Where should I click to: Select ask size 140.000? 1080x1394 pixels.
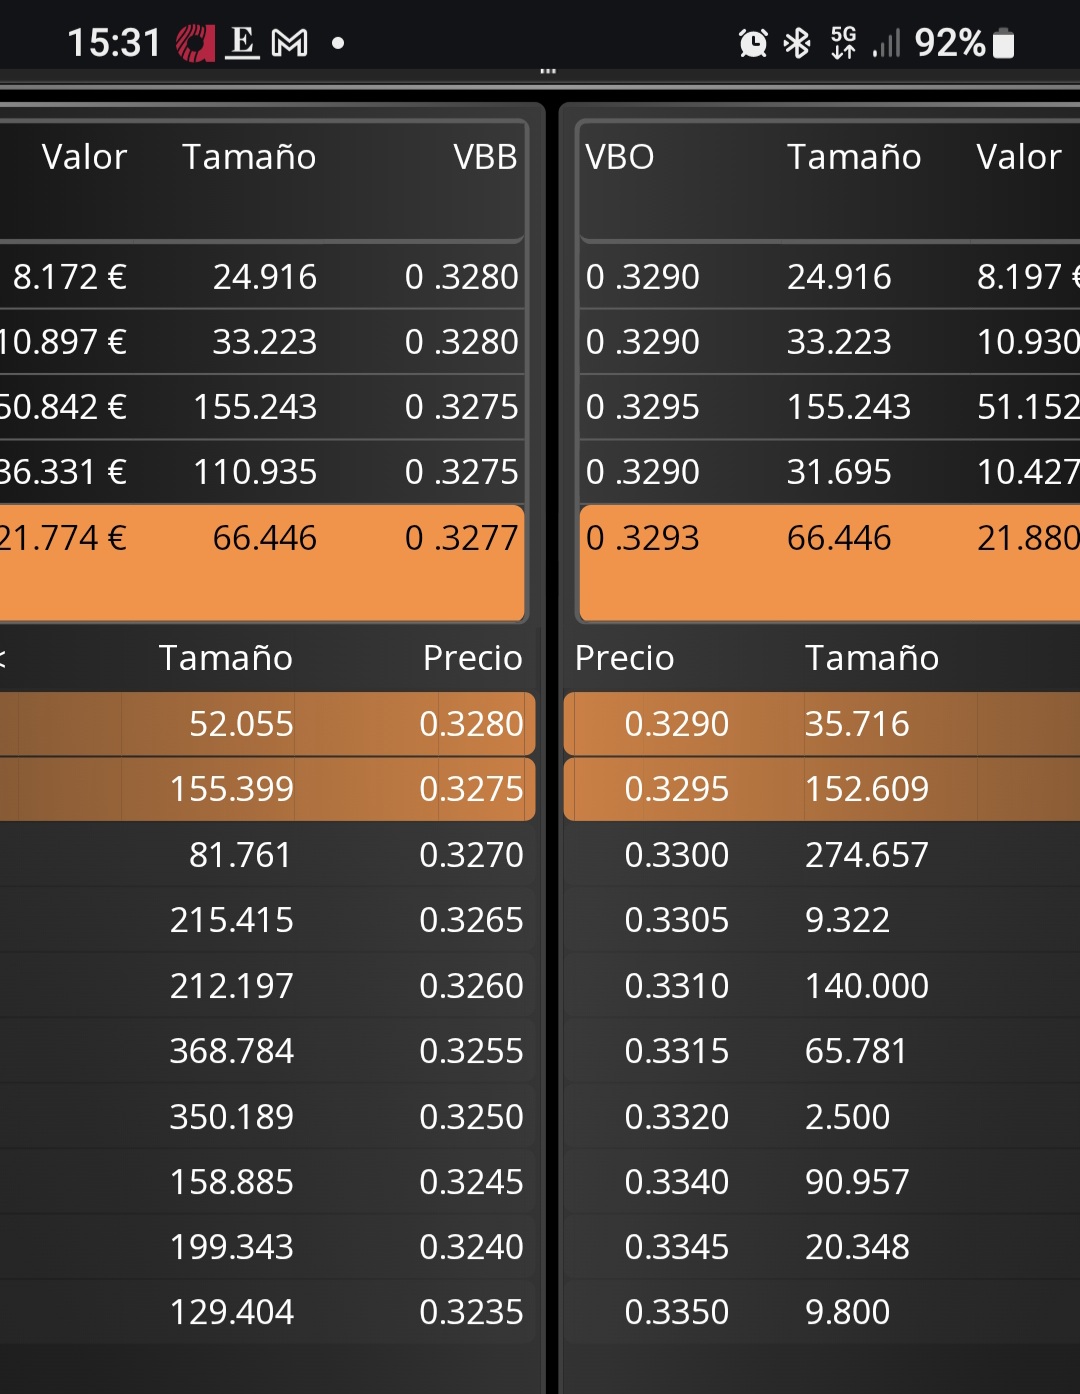click(867, 986)
